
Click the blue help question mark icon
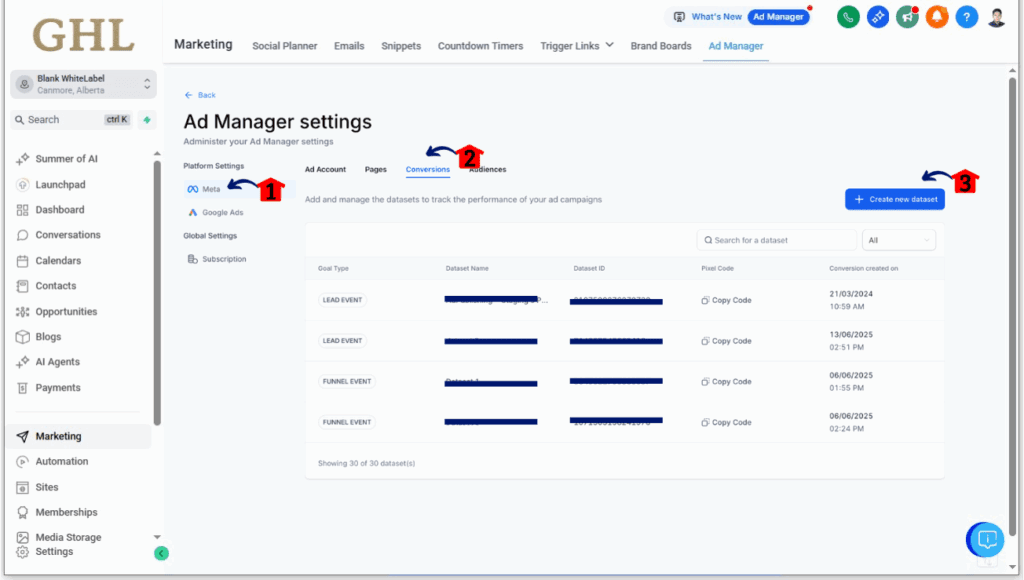pos(967,17)
